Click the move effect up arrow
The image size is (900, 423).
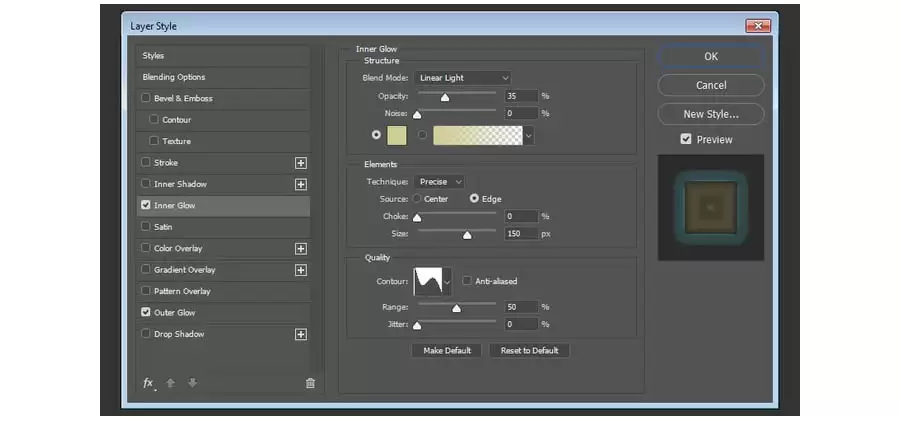pos(170,383)
